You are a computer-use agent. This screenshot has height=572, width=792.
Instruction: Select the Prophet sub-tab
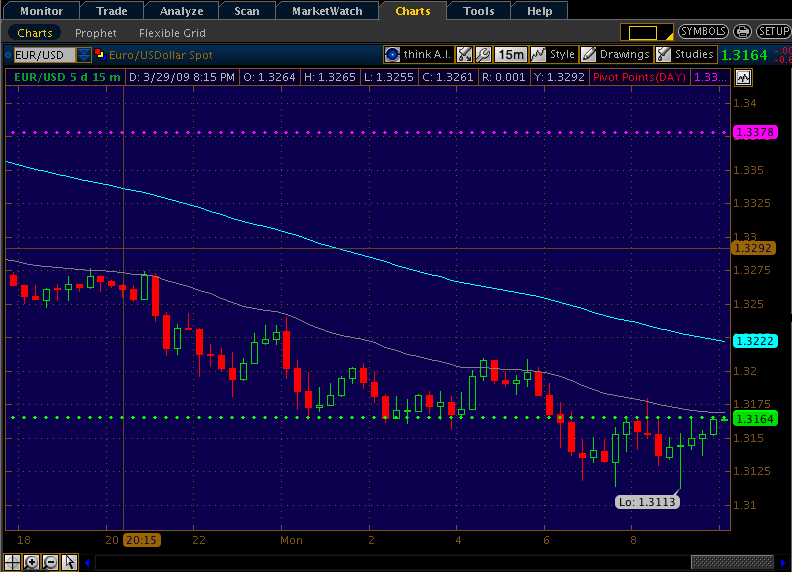click(x=96, y=33)
